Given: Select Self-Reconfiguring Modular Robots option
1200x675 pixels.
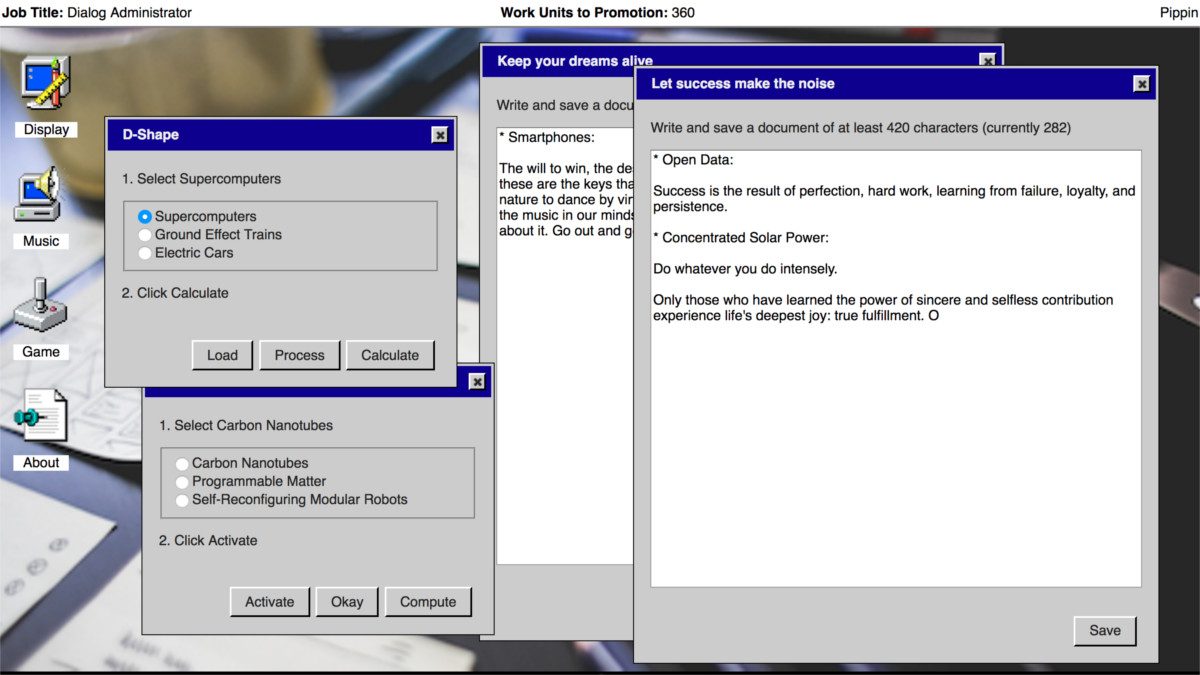Looking at the screenshot, I should tap(182, 499).
